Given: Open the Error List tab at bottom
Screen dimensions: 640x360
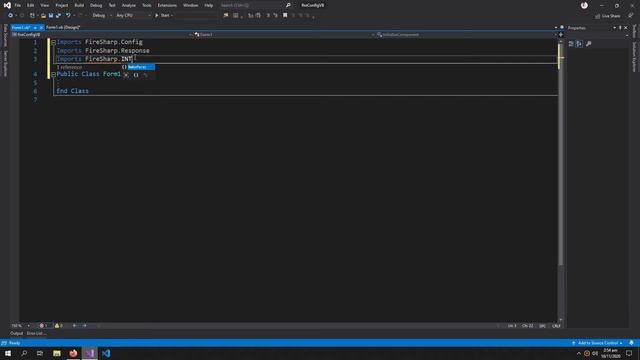Looking at the screenshot, I should tap(36, 333).
